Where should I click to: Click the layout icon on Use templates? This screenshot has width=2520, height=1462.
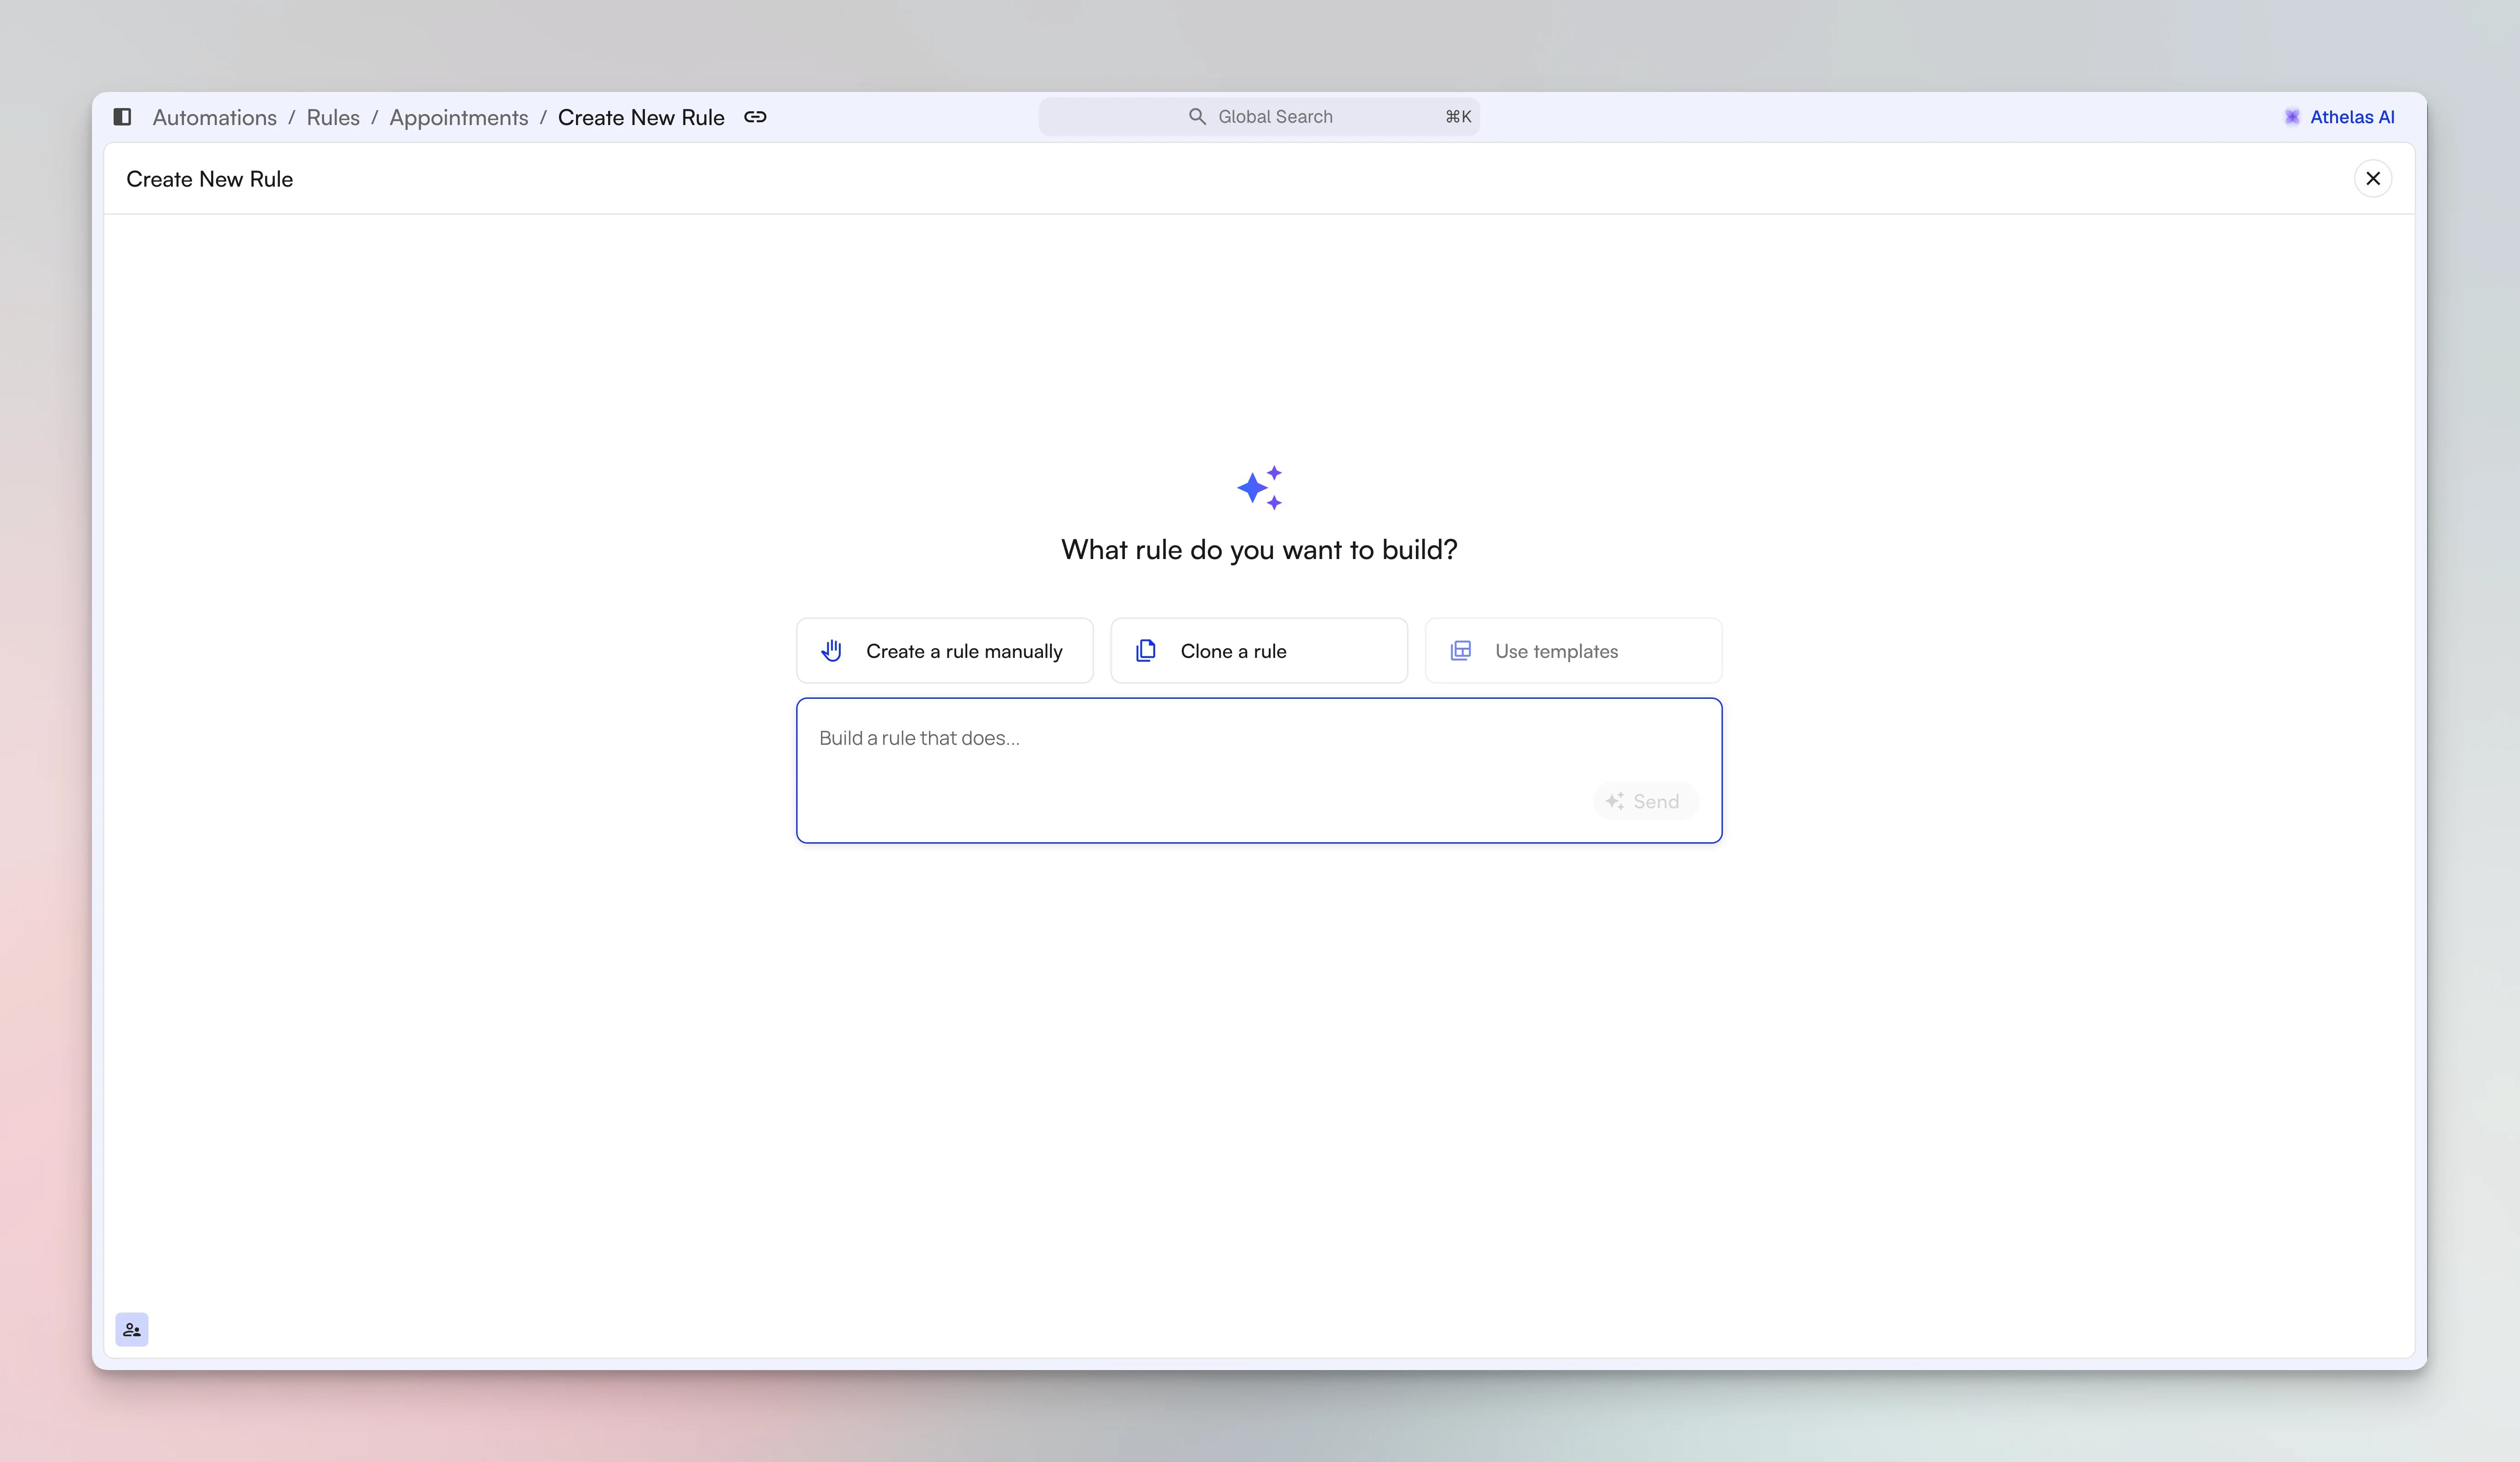coord(1461,651)
